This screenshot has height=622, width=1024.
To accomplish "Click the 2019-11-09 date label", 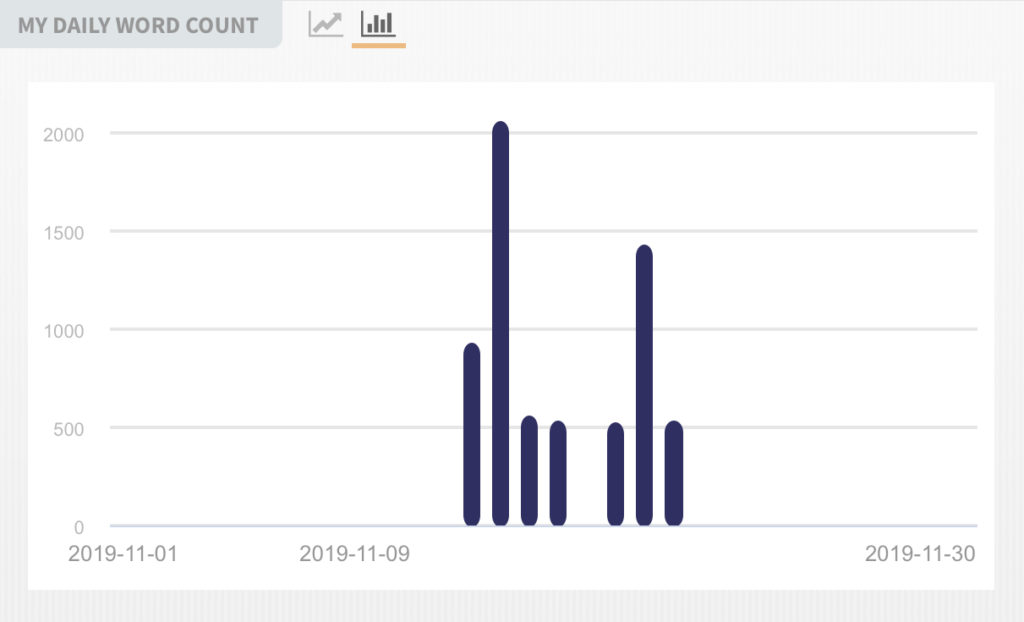I will (x=355, y=553).
